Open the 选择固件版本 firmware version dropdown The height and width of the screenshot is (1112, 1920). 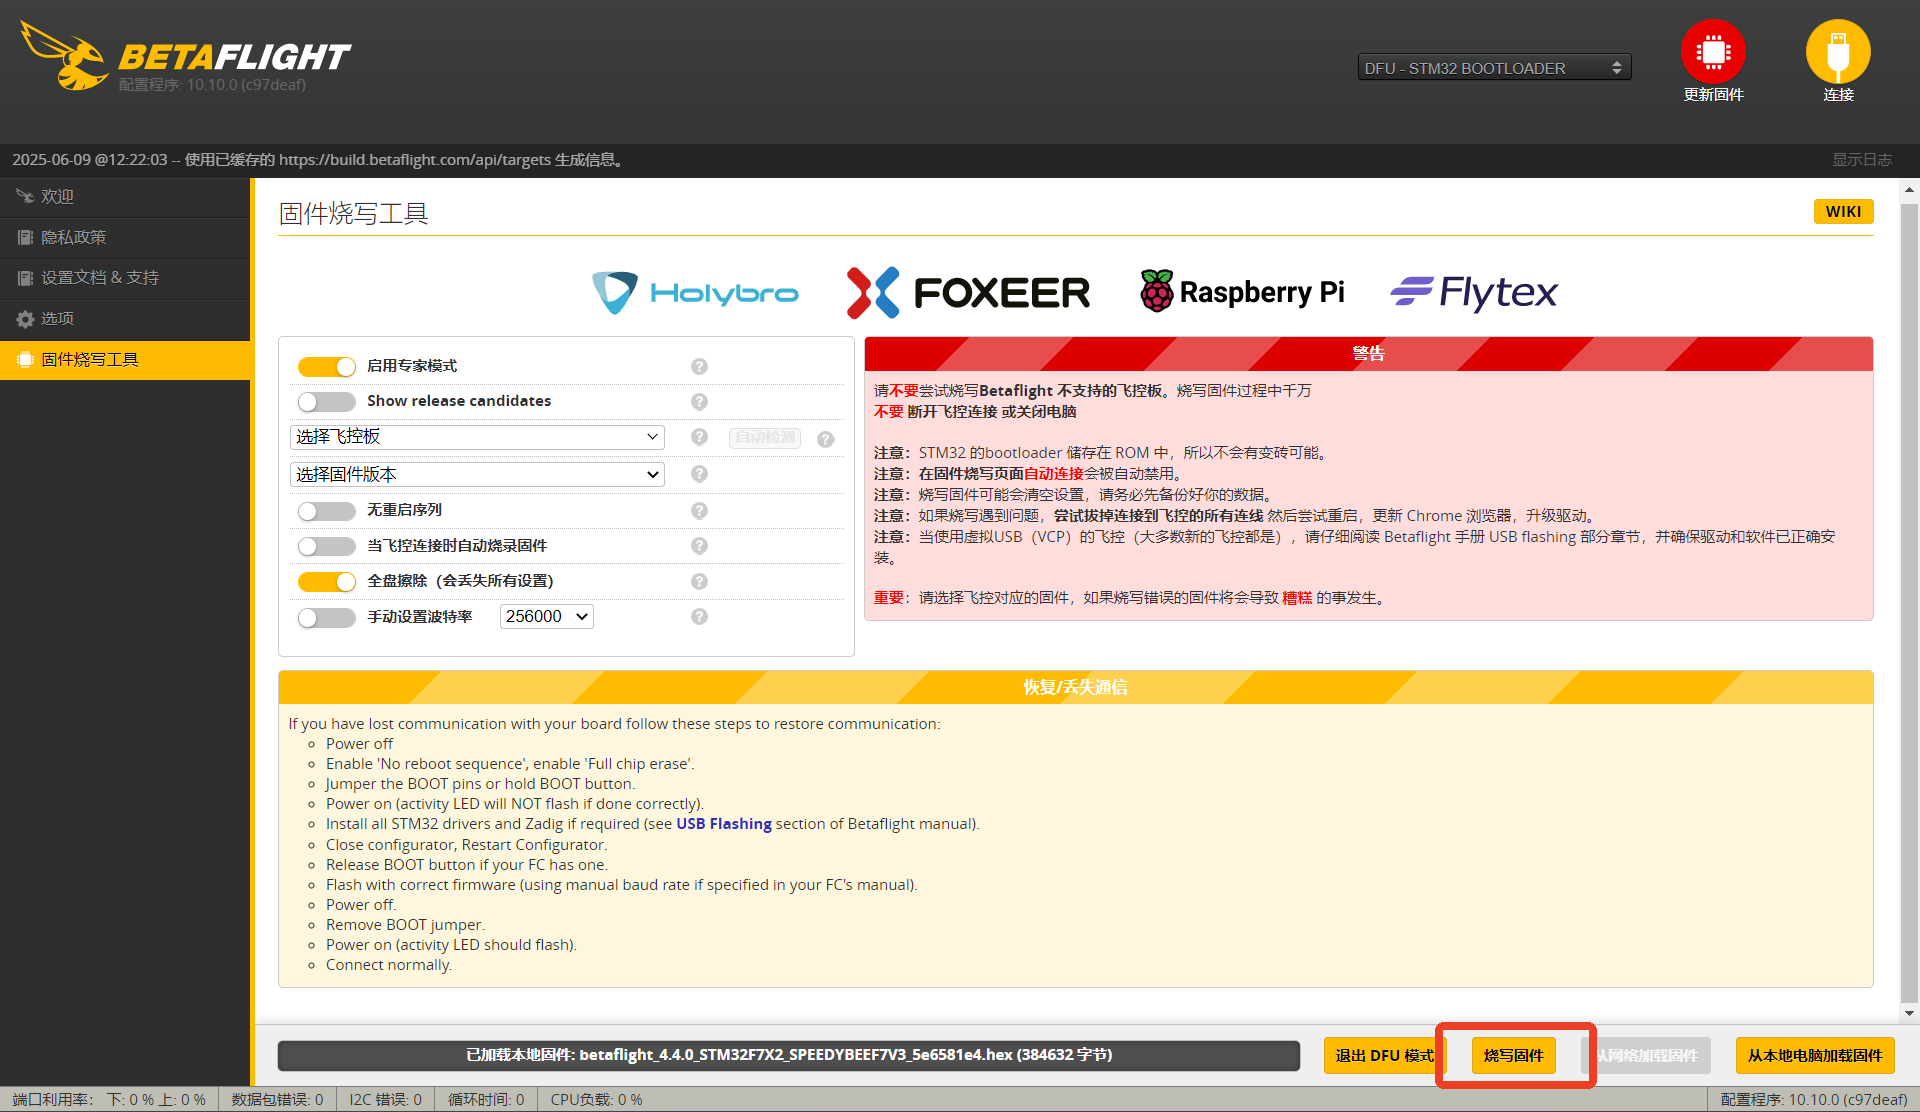pos(477,474)
